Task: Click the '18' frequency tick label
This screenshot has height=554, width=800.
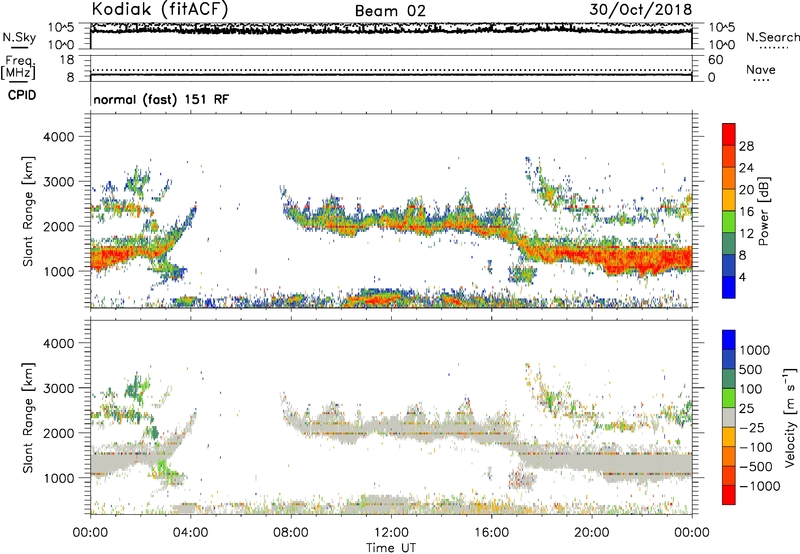Action: [x=67, y=60]
